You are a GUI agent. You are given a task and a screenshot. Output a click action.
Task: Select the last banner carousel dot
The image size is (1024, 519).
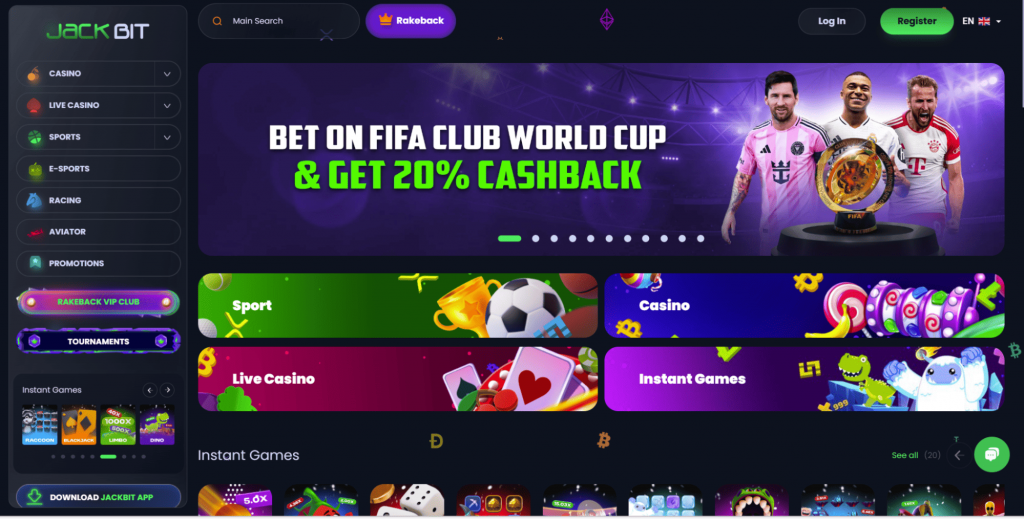tap(700, 239)
